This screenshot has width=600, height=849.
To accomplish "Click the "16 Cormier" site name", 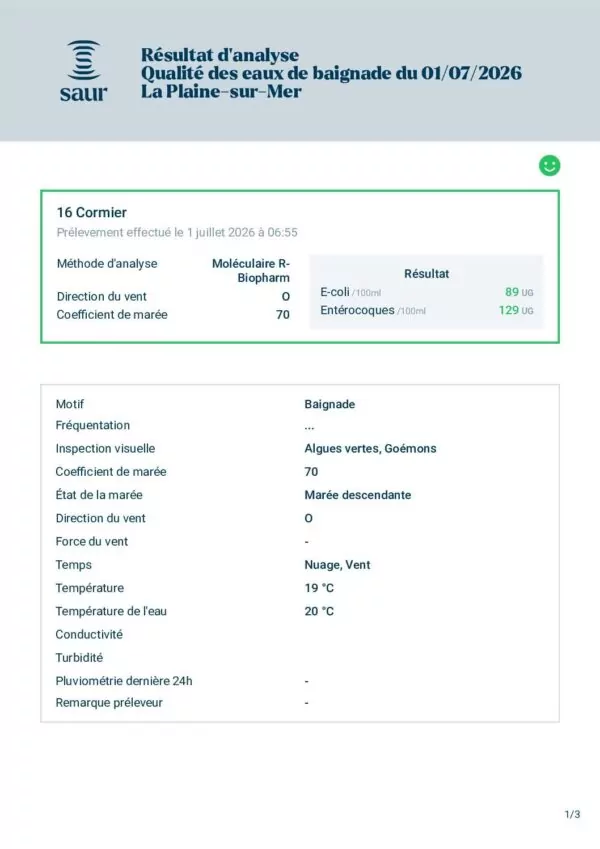I will click(92, 212).
